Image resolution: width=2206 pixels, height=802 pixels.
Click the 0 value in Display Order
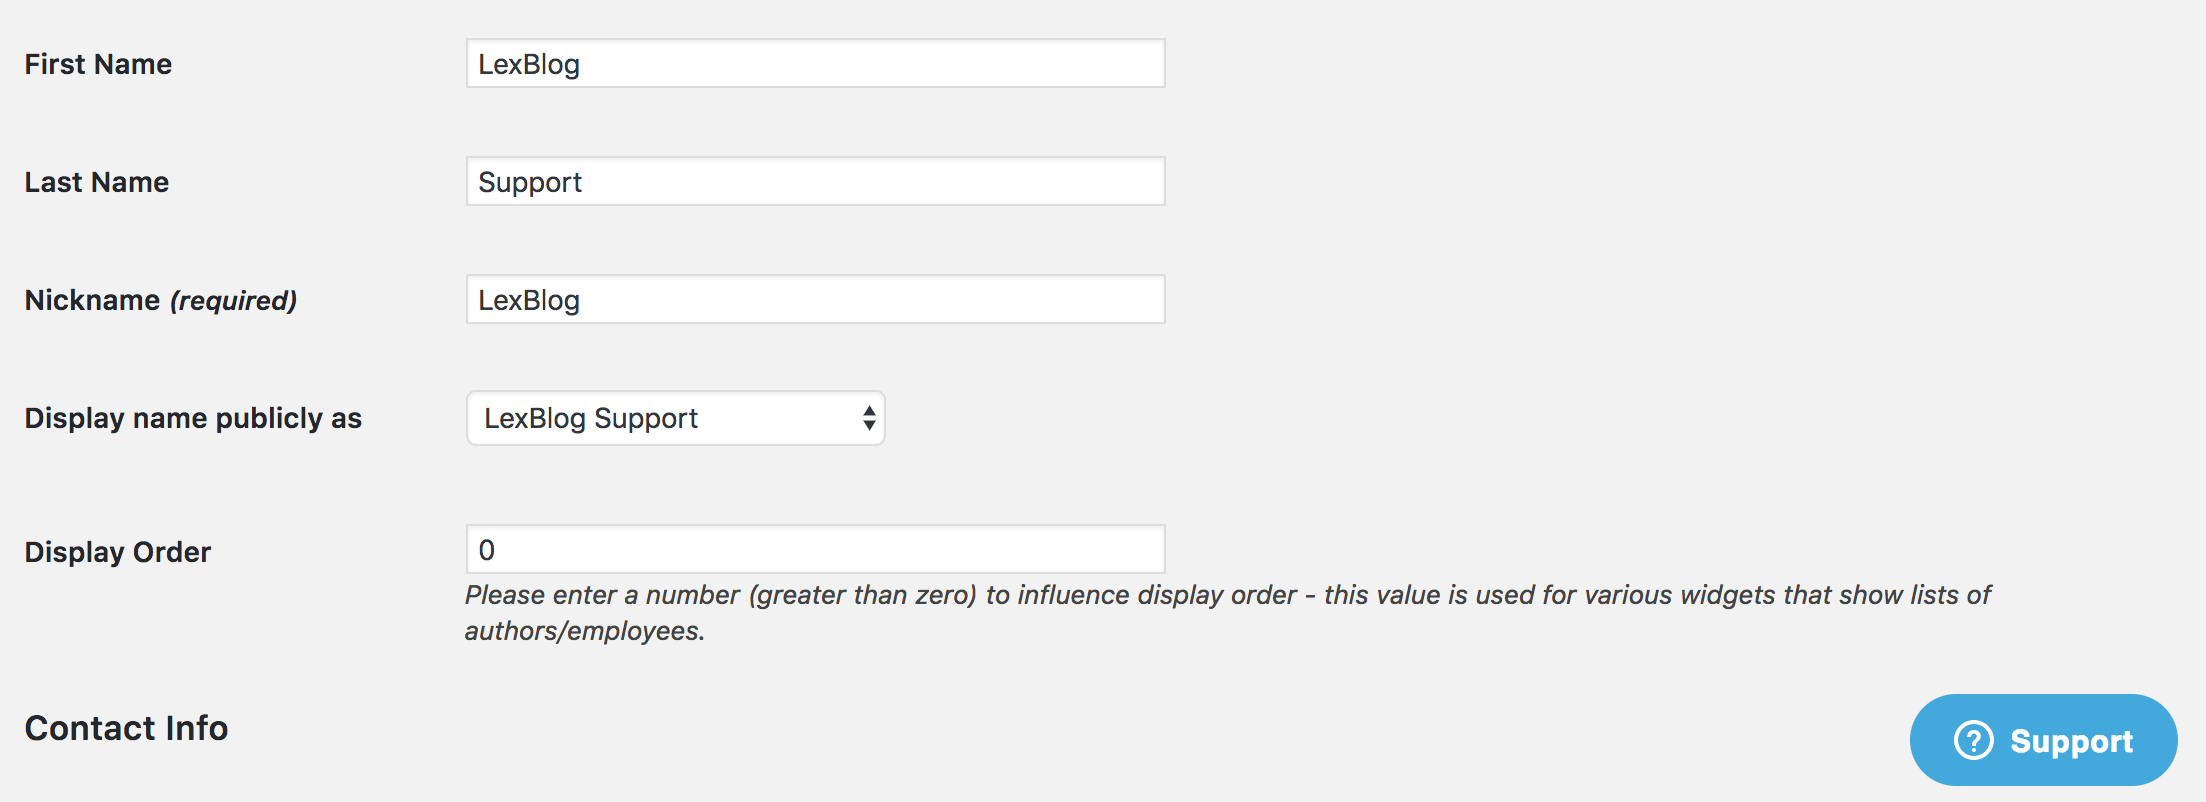(487, 550)
